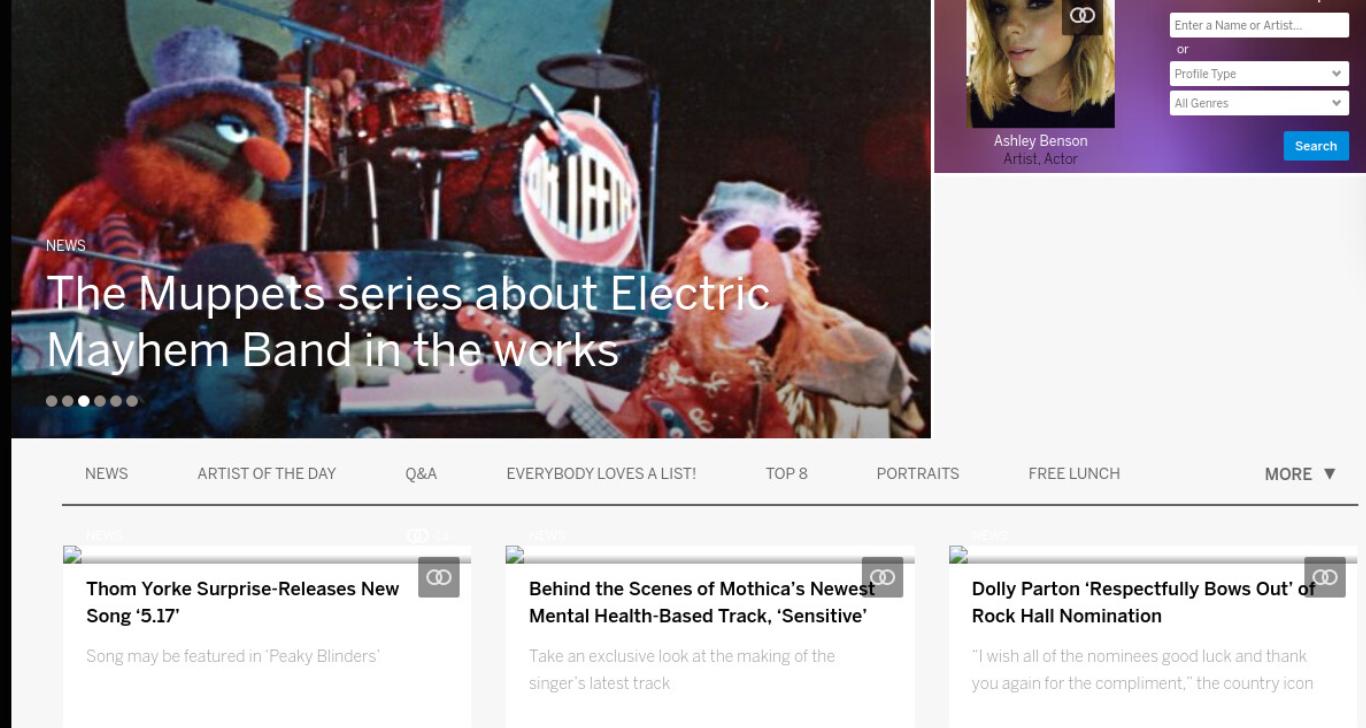Click connect icon on Ashley Benson photo
1366x728 pixels.
point(1082,16)
